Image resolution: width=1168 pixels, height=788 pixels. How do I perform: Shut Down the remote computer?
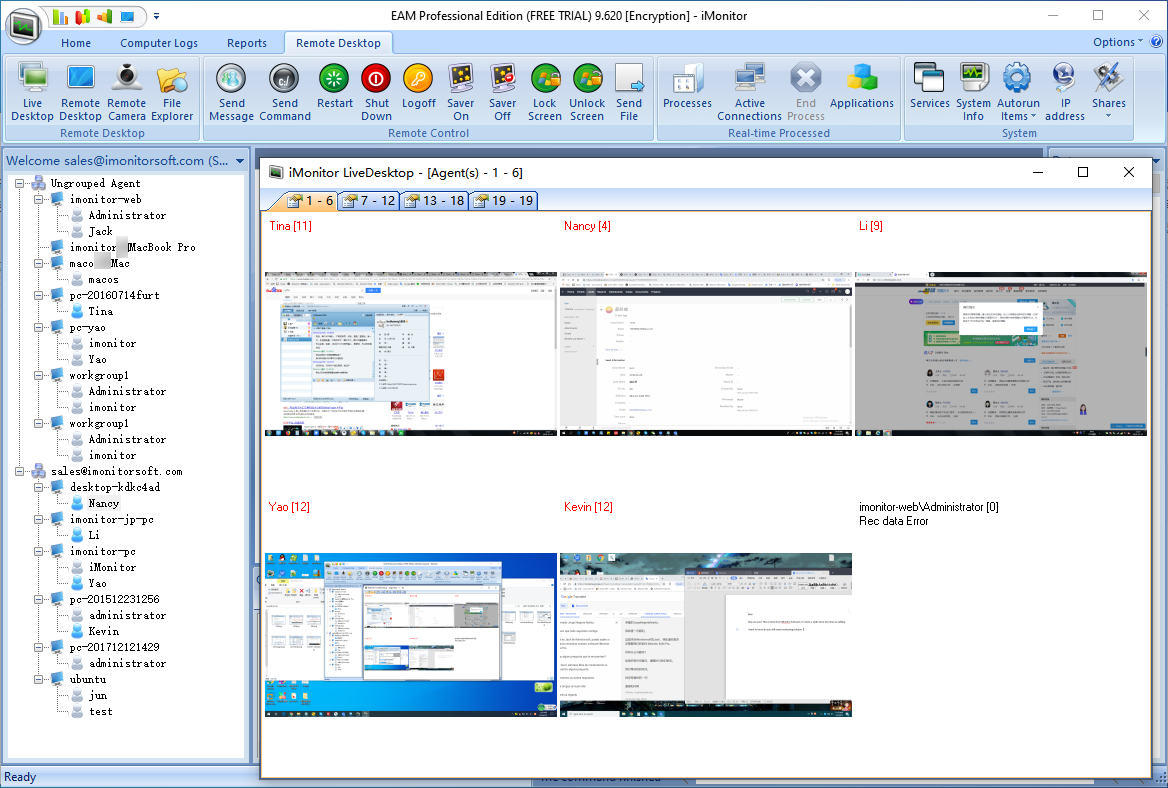click(x=376, y=92)
